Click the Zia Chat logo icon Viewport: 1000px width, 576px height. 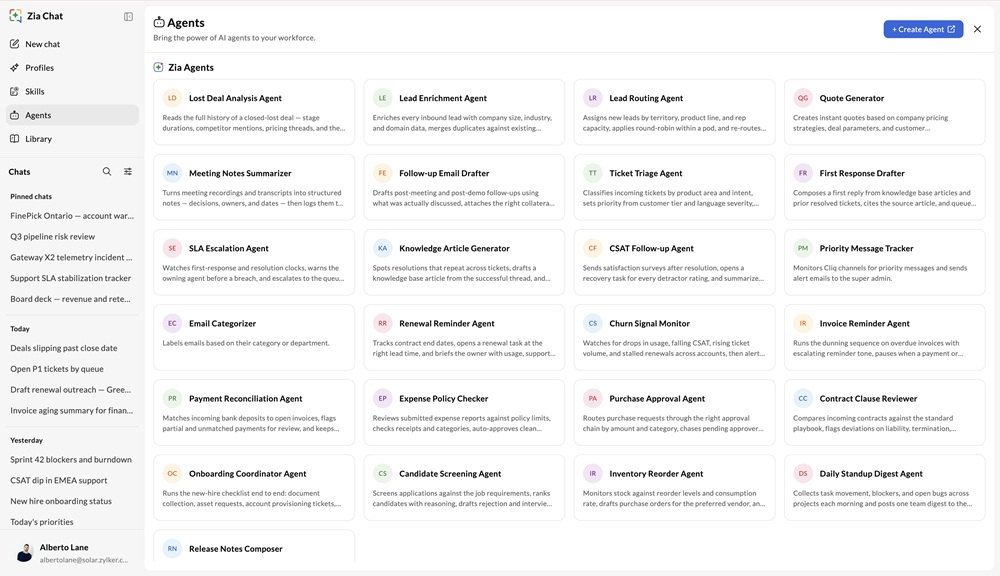[15, 16]
